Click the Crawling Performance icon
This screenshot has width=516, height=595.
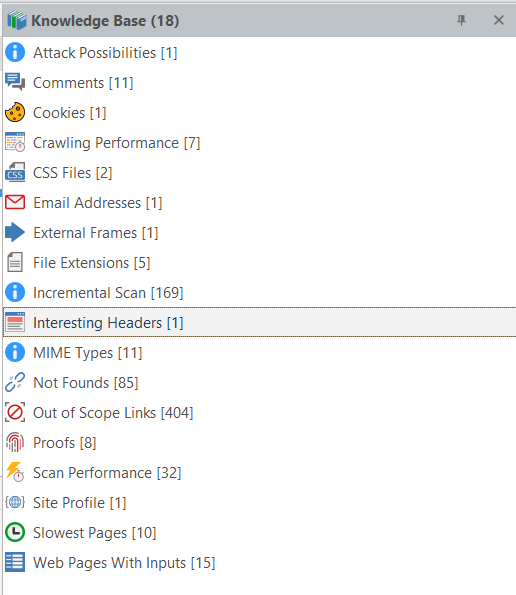[15, 142]
